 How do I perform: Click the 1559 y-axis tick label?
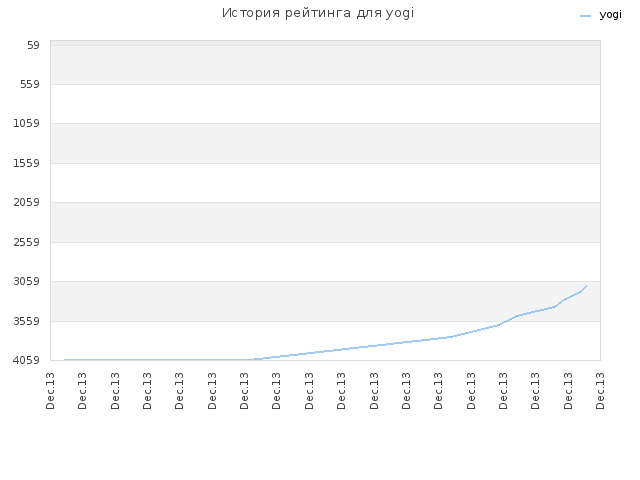(27, 163)
